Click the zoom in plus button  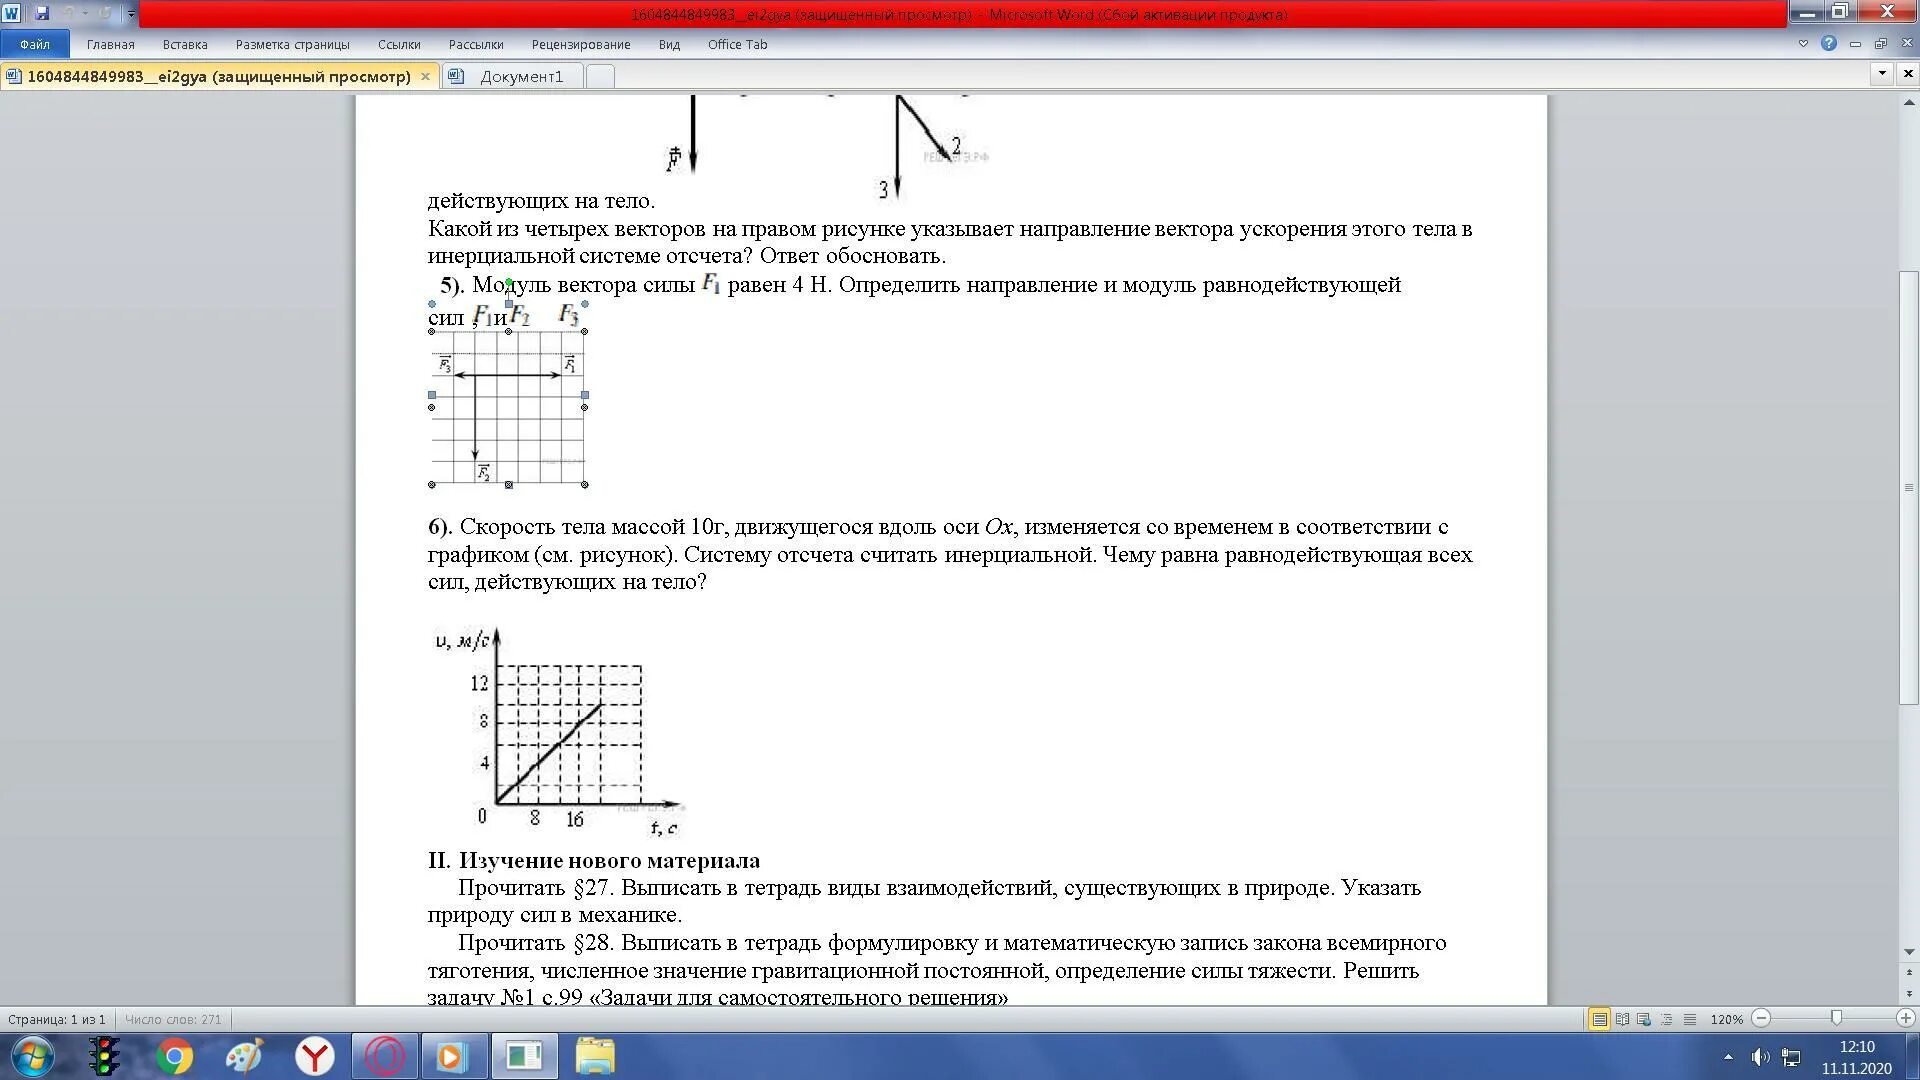[1905, 1018]
